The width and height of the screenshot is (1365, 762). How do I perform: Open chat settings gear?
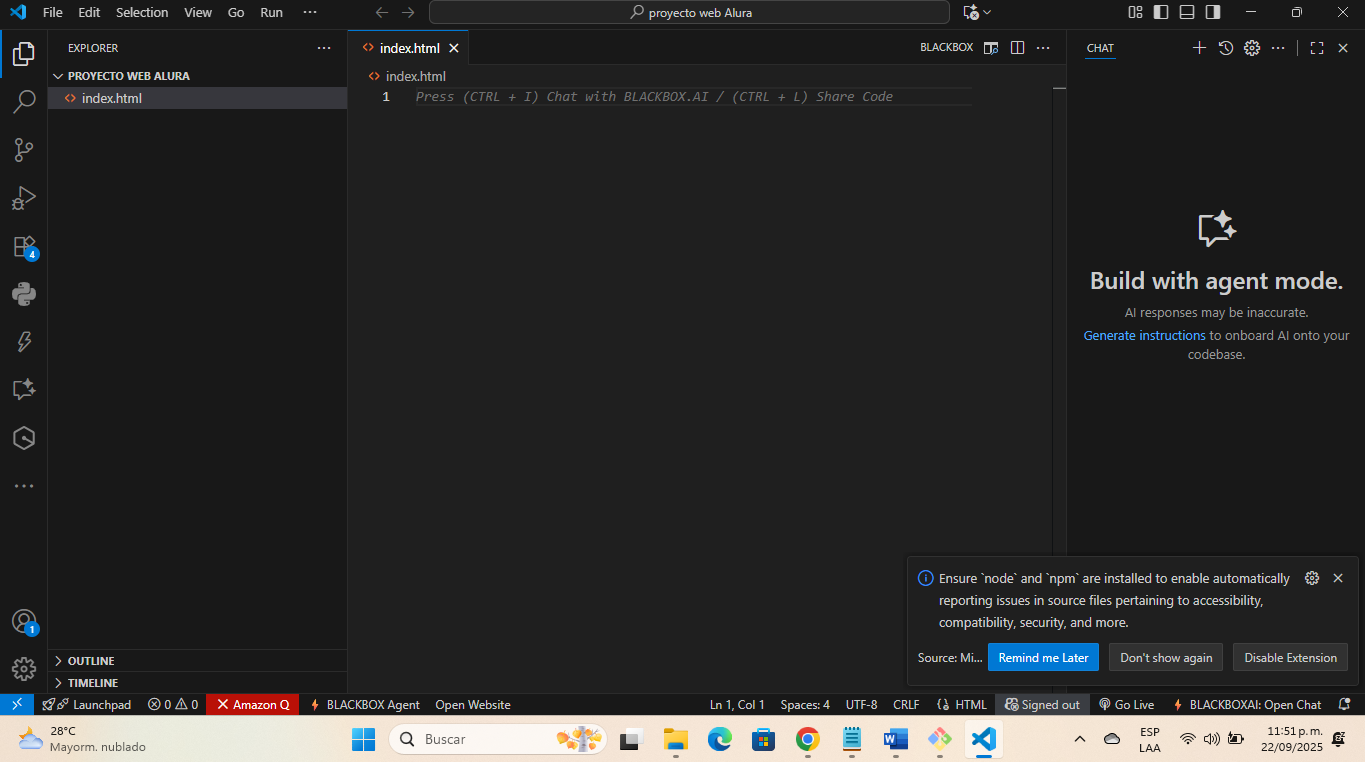pyautogui.click(x=1252, y=48)
